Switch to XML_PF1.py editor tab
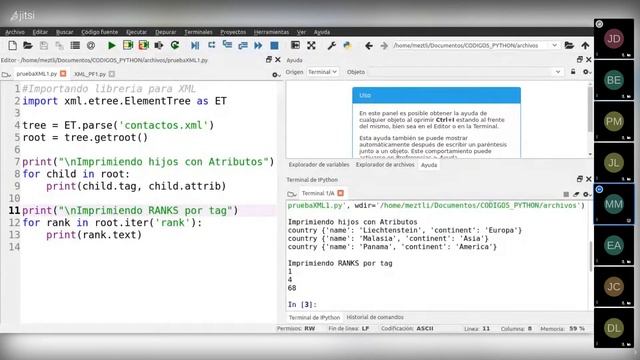 coord(90,74)
